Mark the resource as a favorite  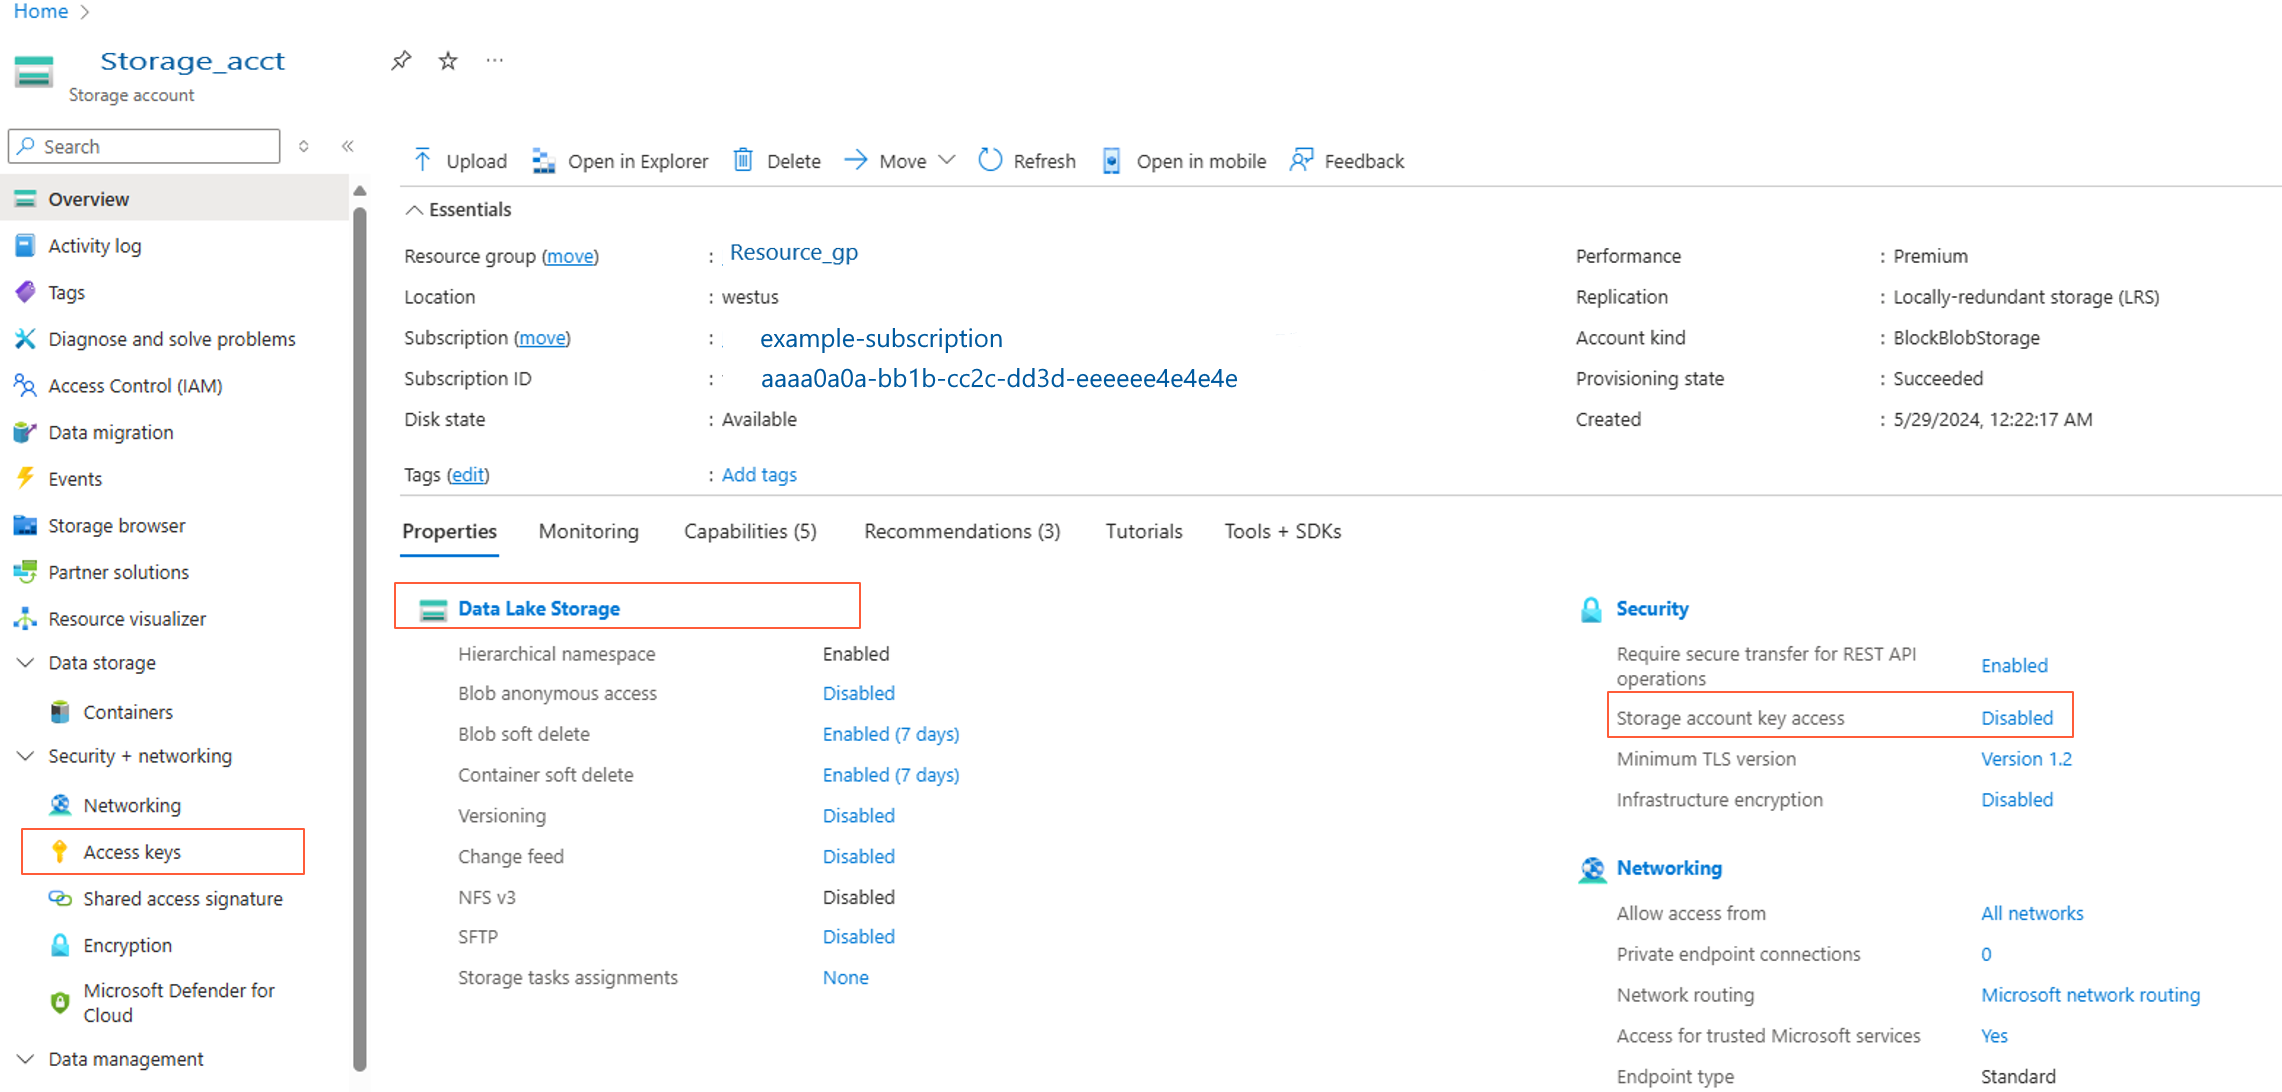[448, 61]
